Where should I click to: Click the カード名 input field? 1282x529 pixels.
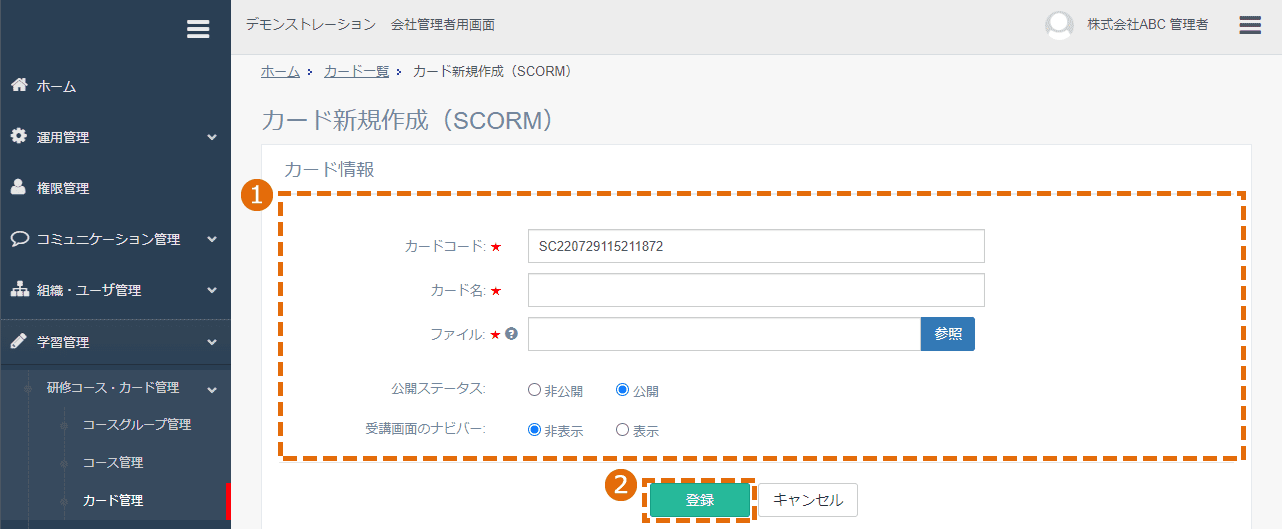point(756,290)
